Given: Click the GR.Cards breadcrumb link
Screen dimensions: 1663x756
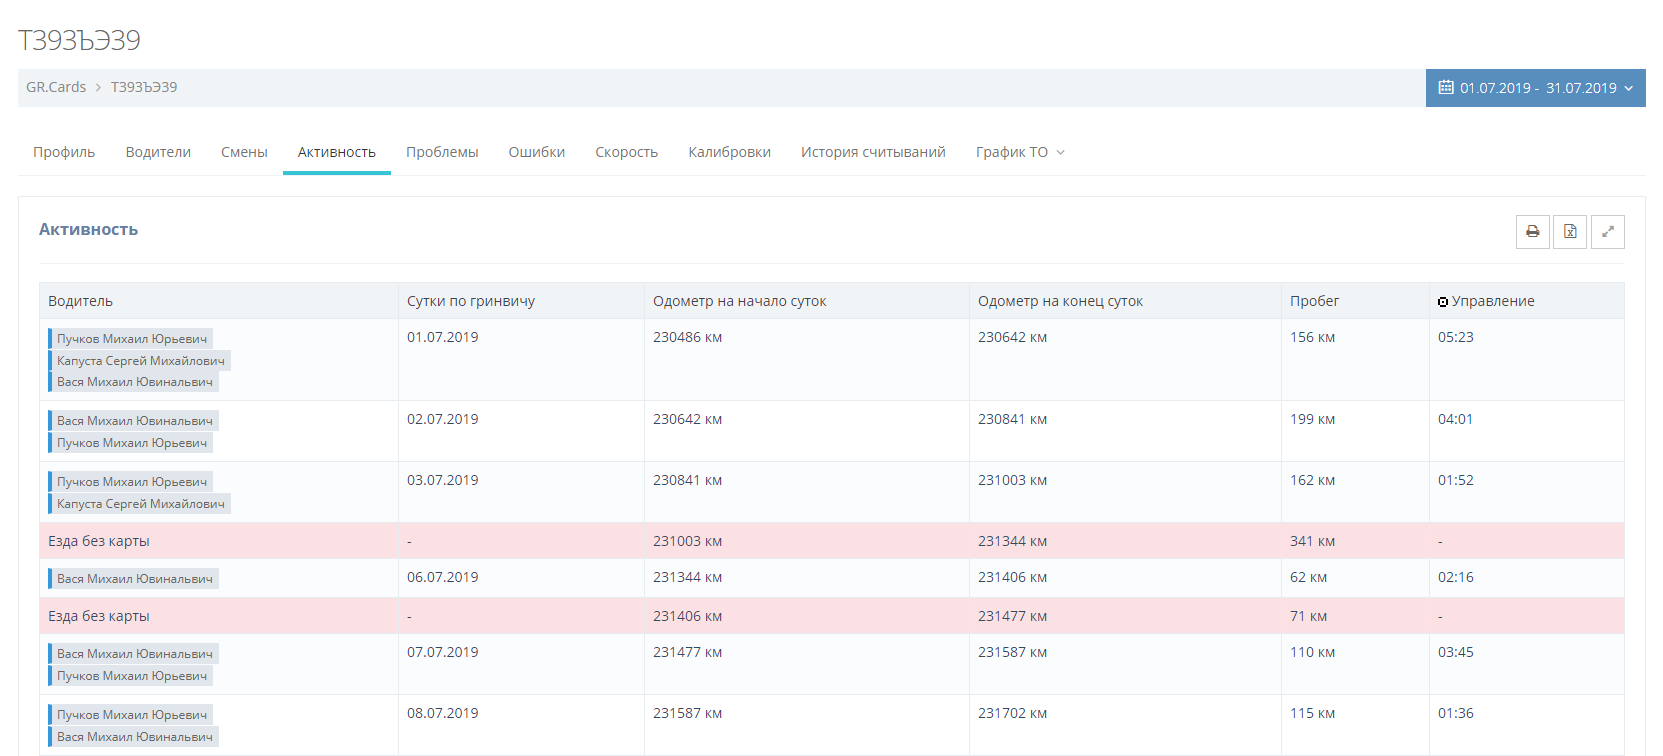Looking at the screenshot, I should (56, 87).
